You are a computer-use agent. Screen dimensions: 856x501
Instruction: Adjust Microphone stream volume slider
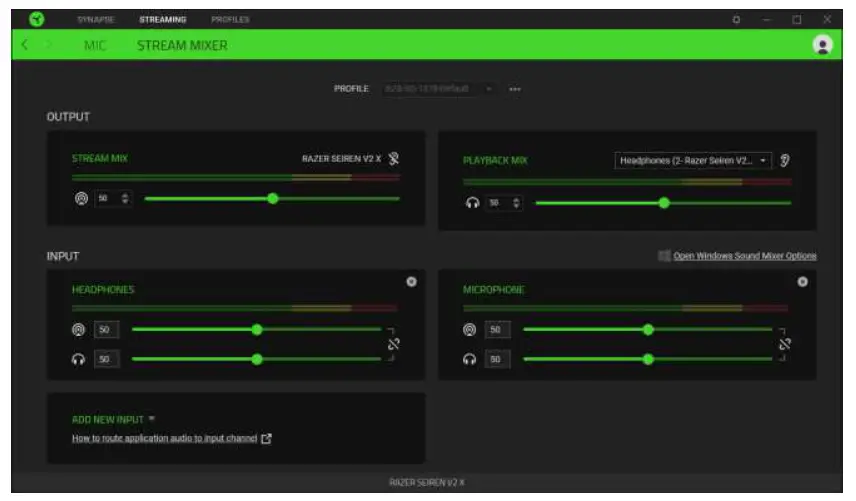pyautogui.click(x=647, y=330)
